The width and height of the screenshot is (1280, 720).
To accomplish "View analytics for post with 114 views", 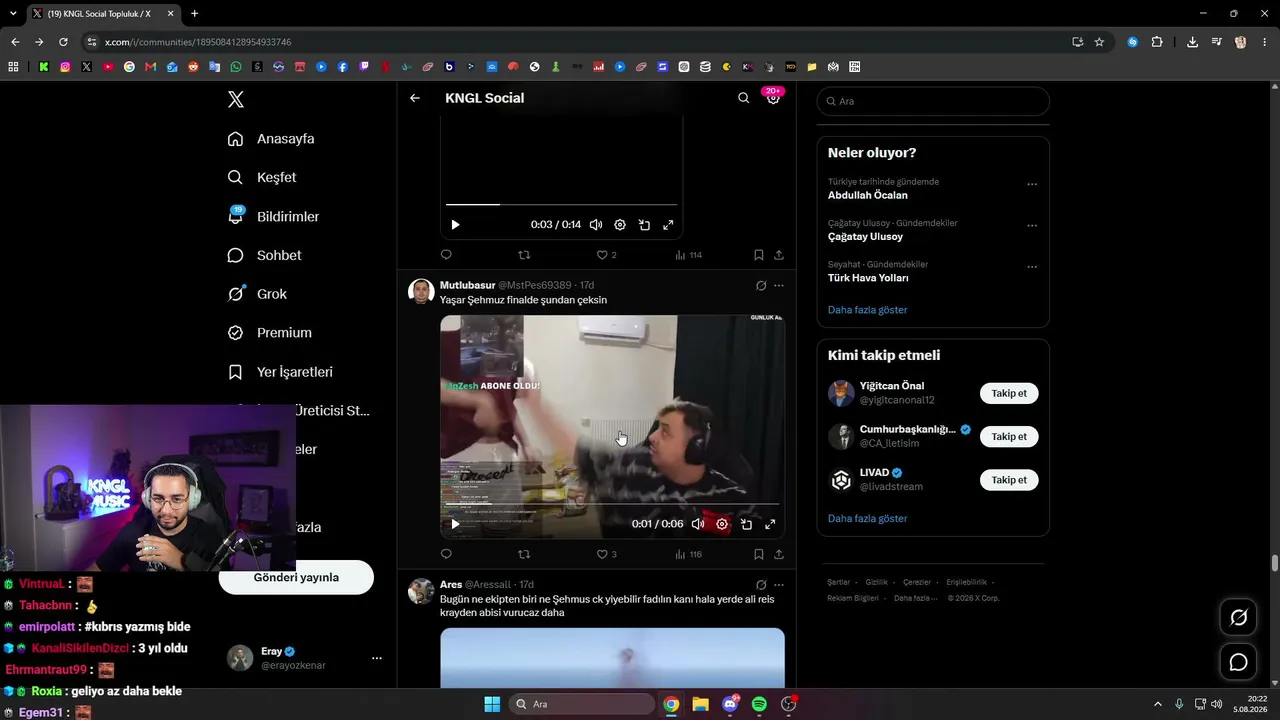I will pyautogui.click(x=688, y=255).
